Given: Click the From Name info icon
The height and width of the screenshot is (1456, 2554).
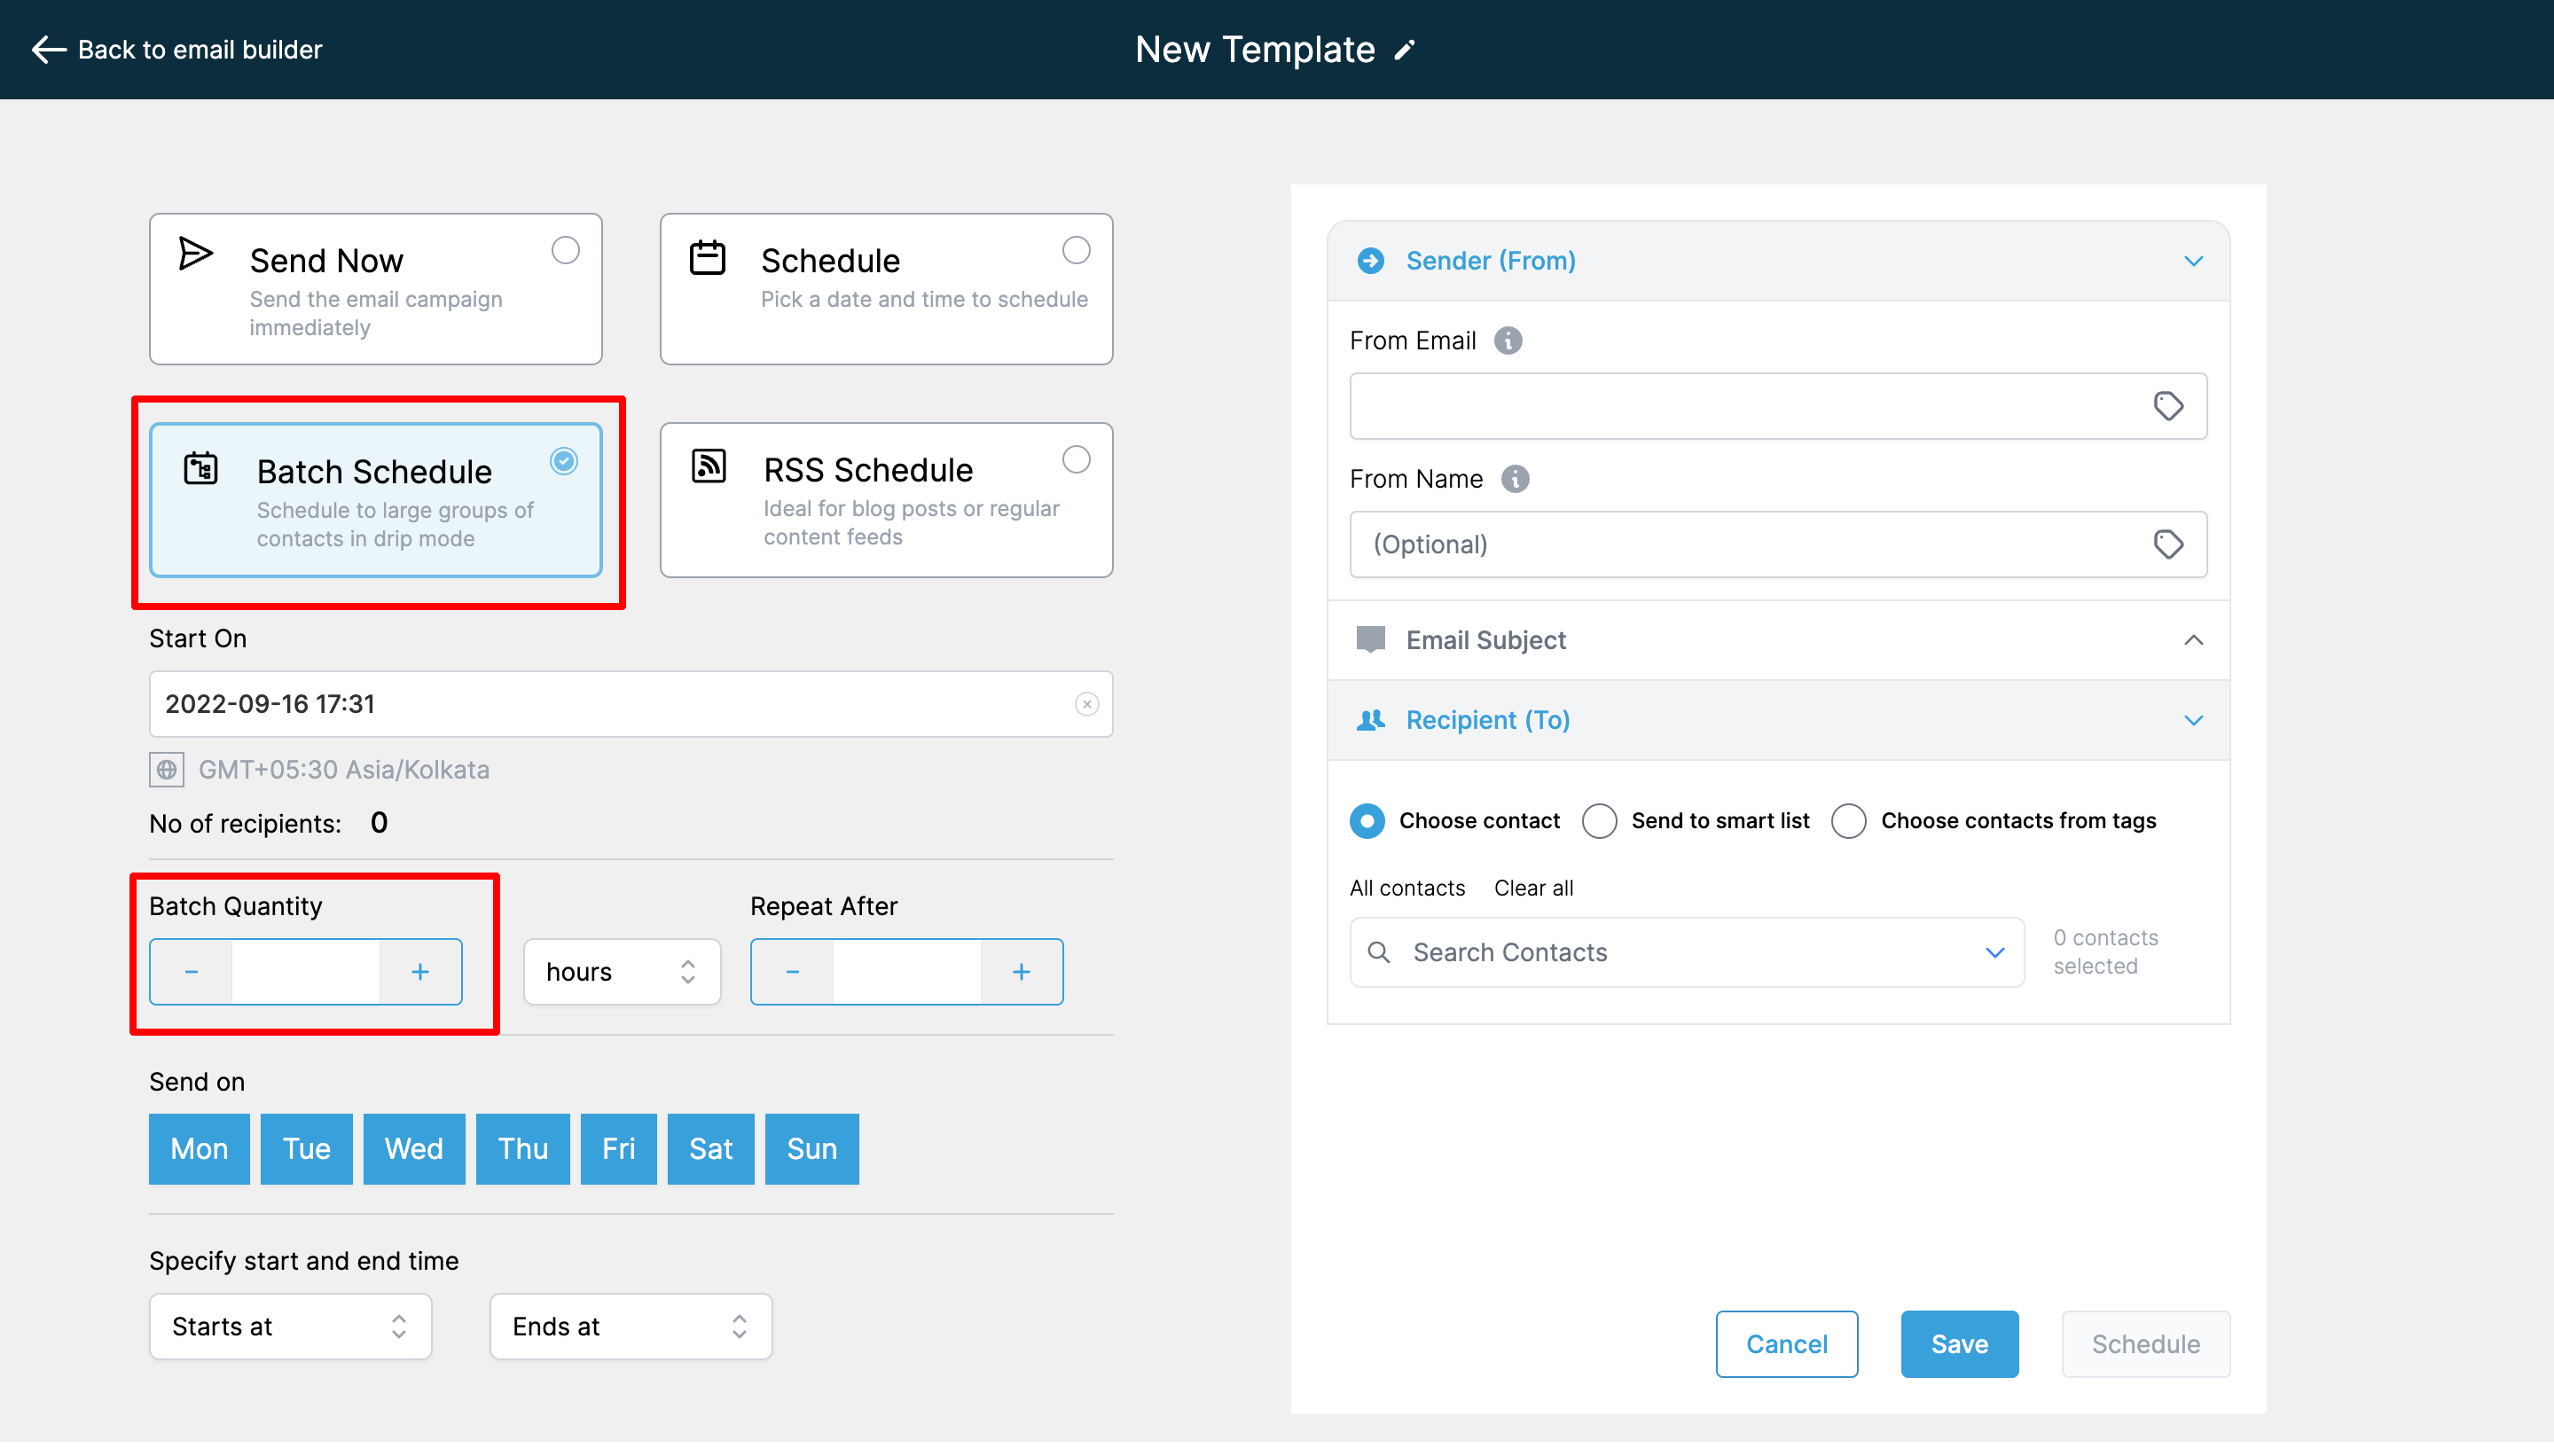Looking at the screenshot, I should (x=1515, y=479).
